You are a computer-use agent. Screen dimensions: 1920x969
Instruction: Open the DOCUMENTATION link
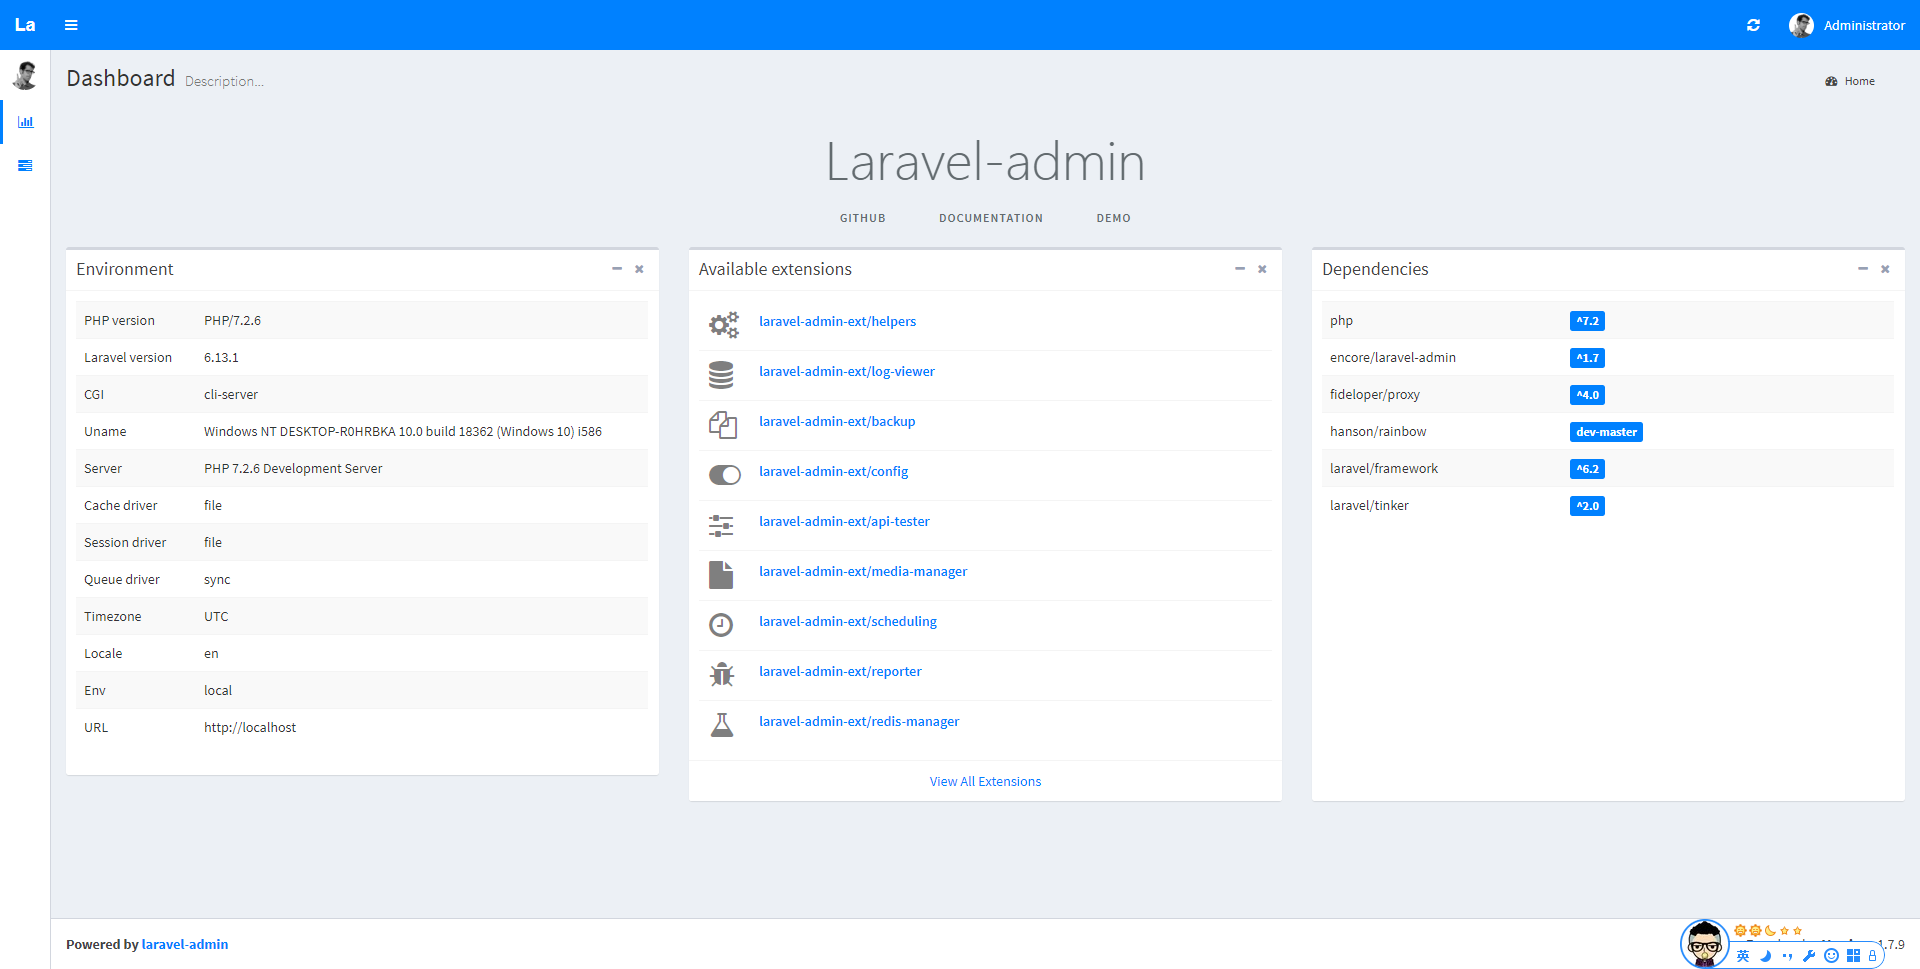tap(991, 218)
